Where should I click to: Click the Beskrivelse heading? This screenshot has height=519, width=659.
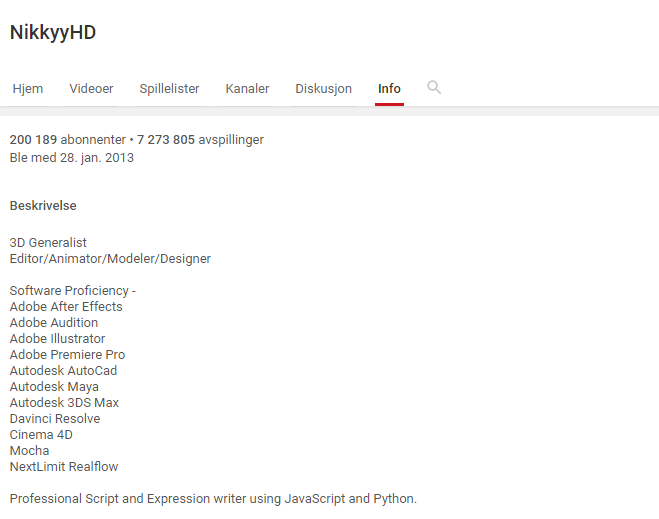click(43, 205)
